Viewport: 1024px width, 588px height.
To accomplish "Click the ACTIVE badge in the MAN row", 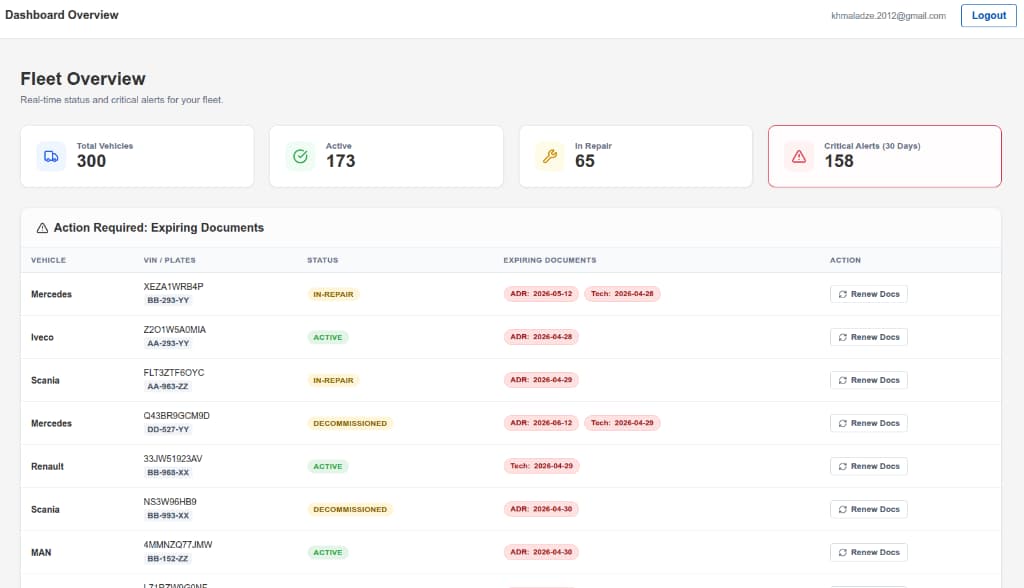I will 328,553.
